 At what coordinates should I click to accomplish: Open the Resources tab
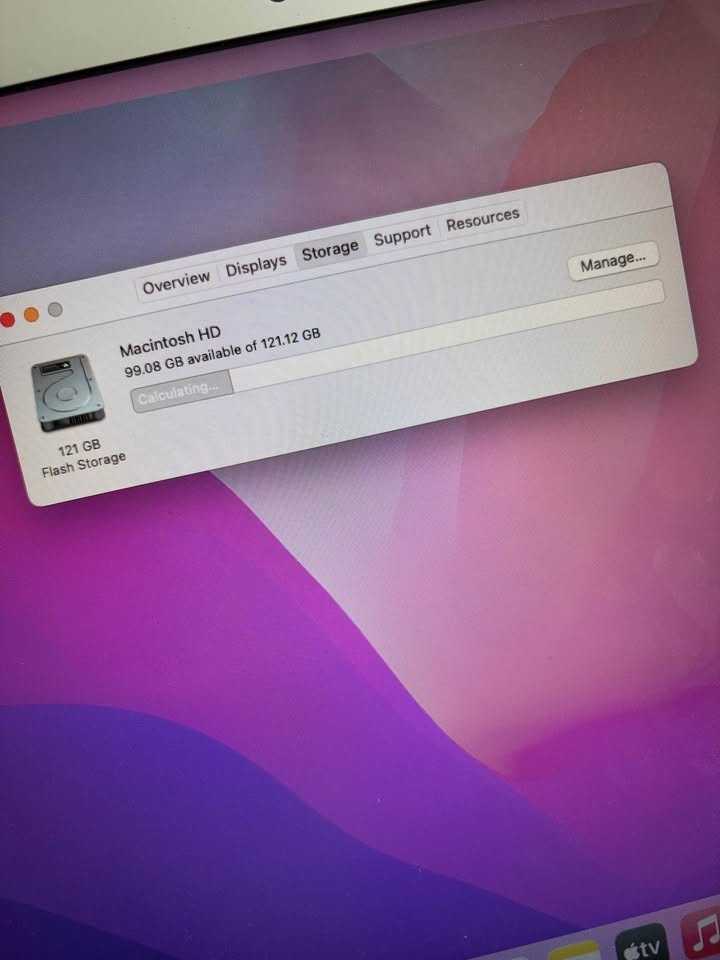(x=482, y=219)
